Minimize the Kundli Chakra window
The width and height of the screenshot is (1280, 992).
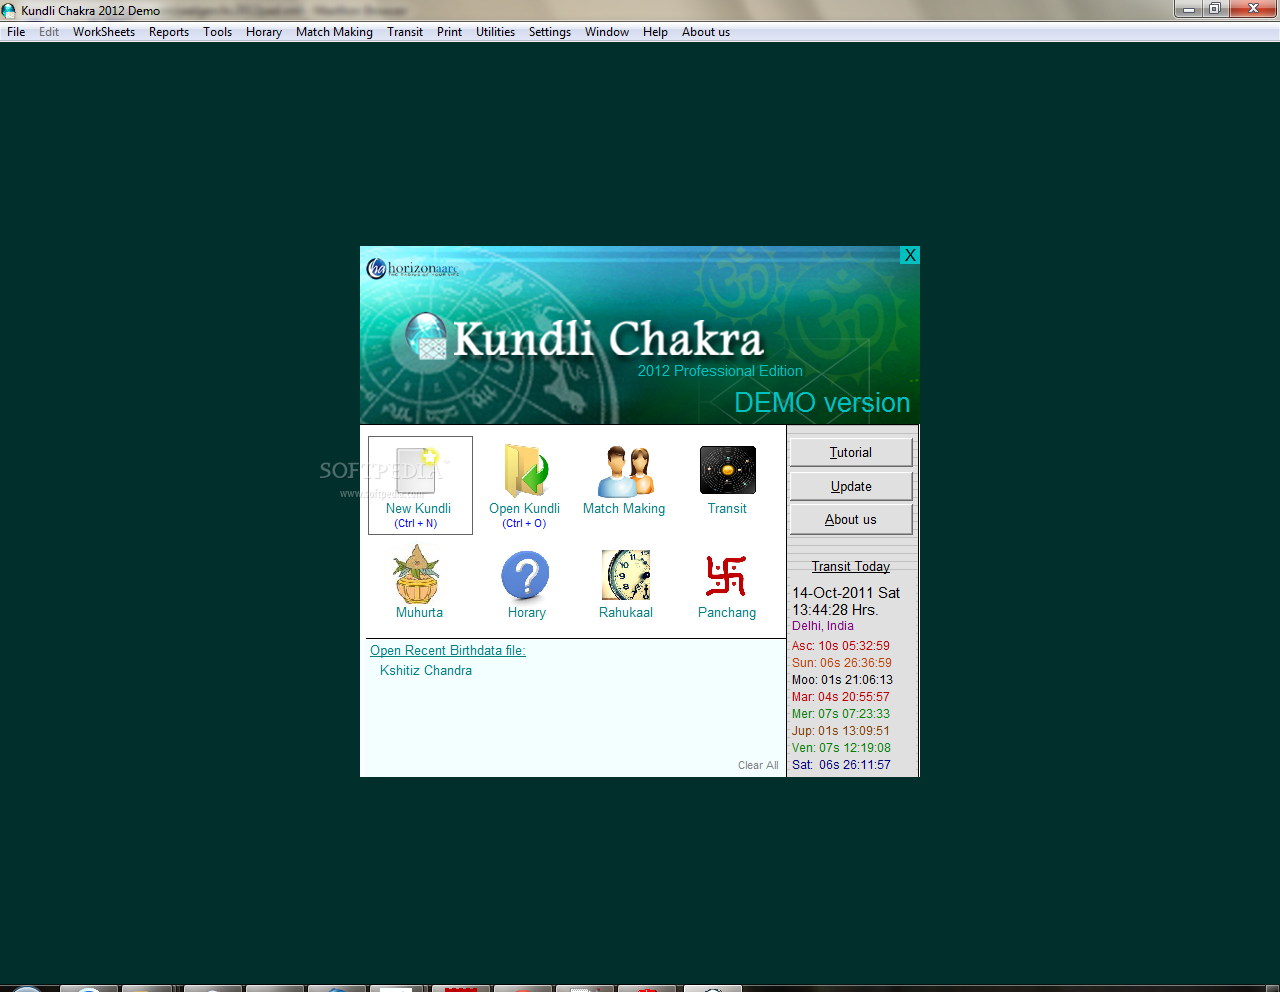tap(1188, 9)
